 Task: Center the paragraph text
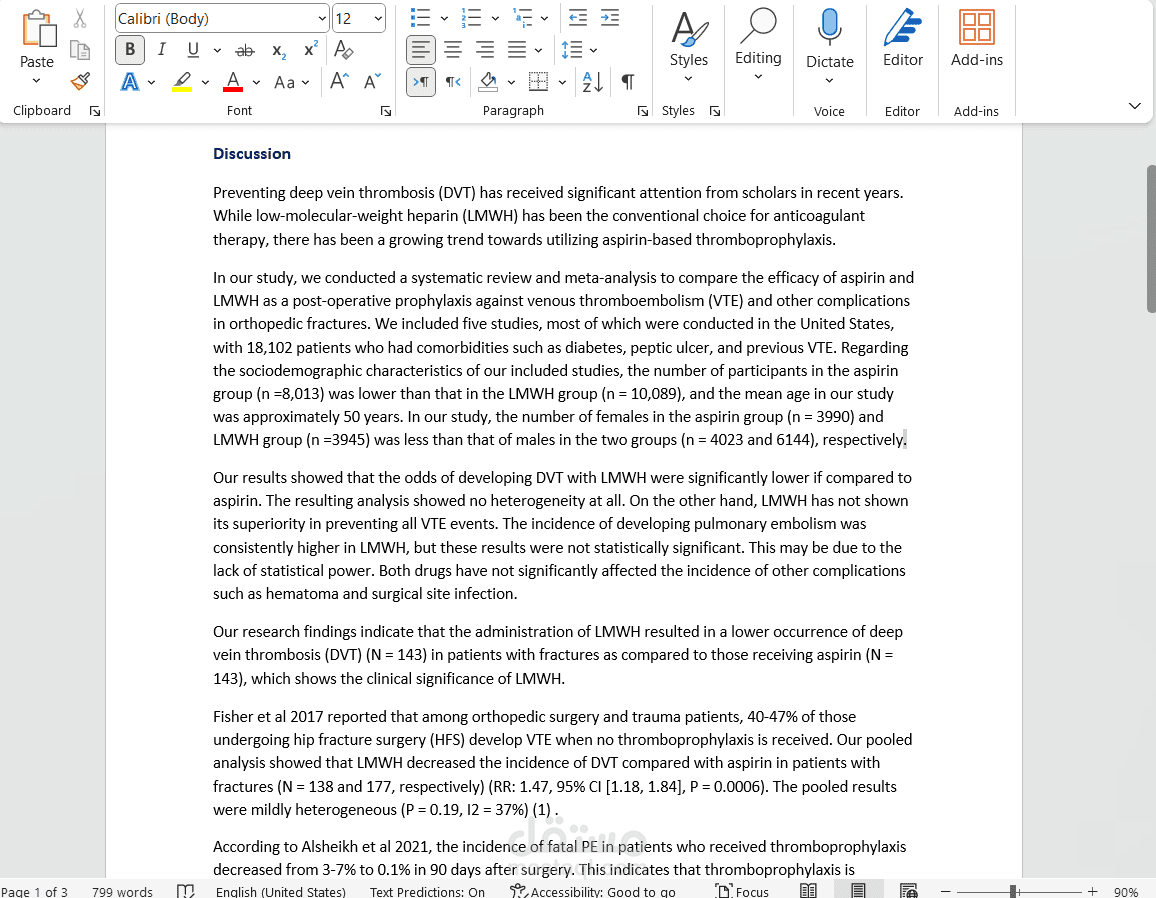click(x=453, y=50)
